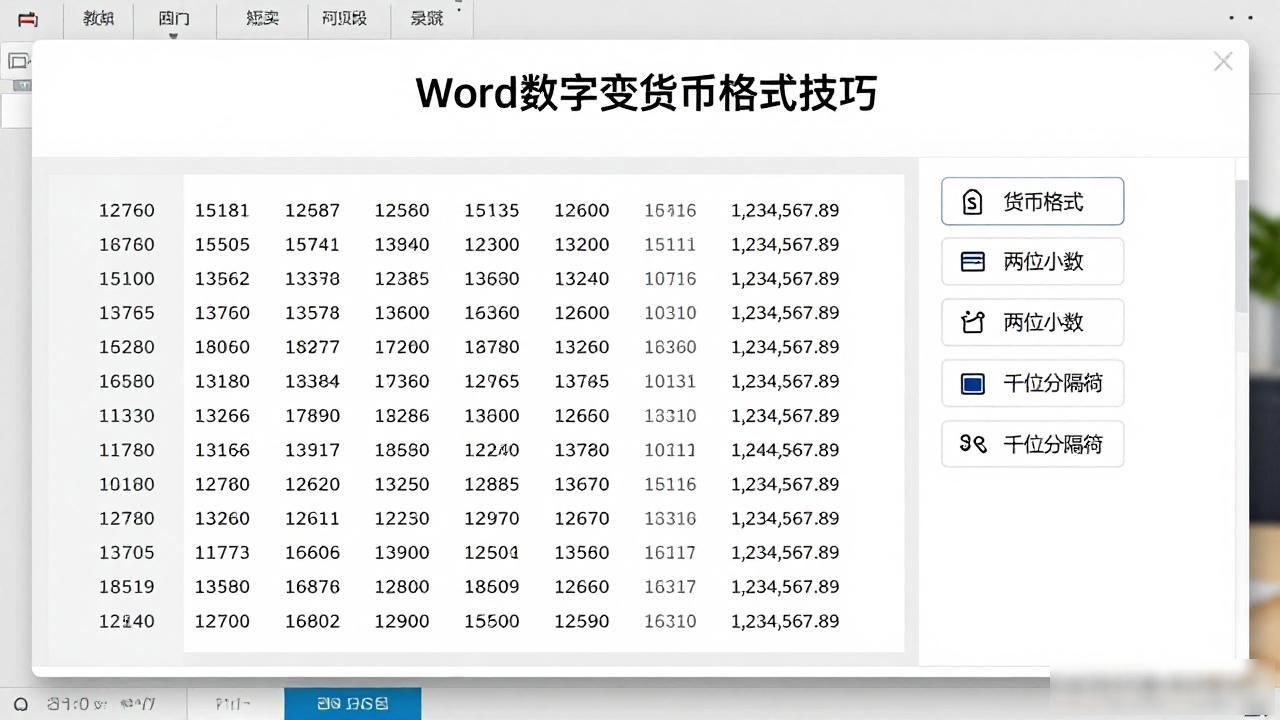This screenshot has width=1280, height=720.
Task: Select the cell containing 18060
Action: pyautogui.click(x=222, y=347)
